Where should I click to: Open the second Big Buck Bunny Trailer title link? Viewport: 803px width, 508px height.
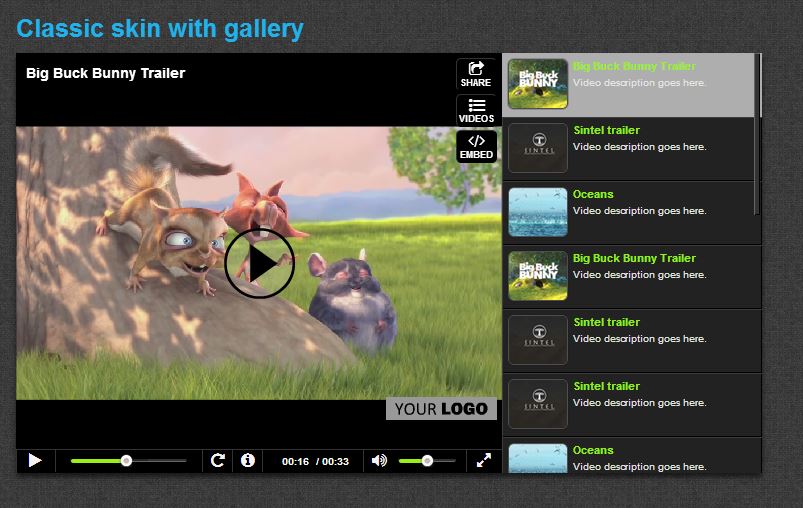click(634, 258)
